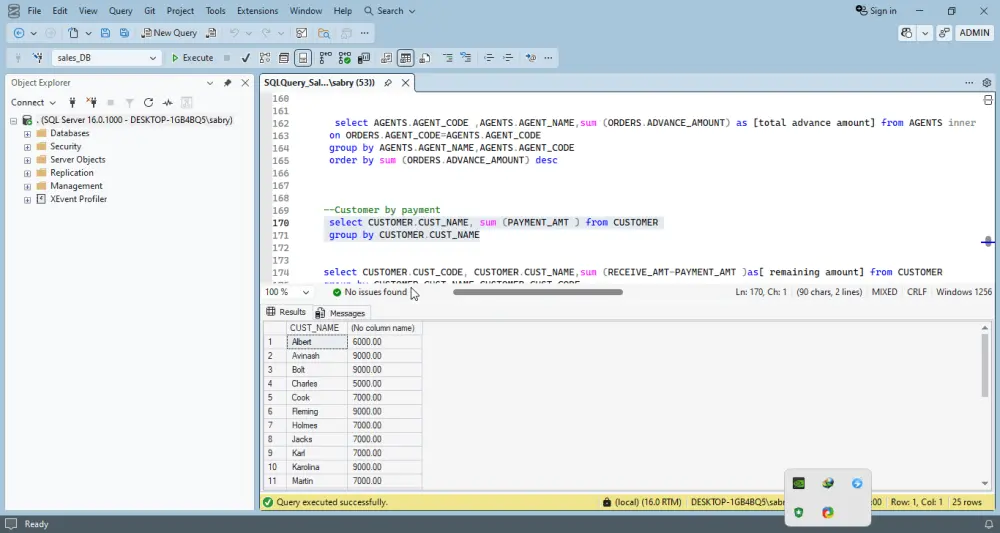Expand the Security folder
The image size is (1000, 533).
point(27,147)
